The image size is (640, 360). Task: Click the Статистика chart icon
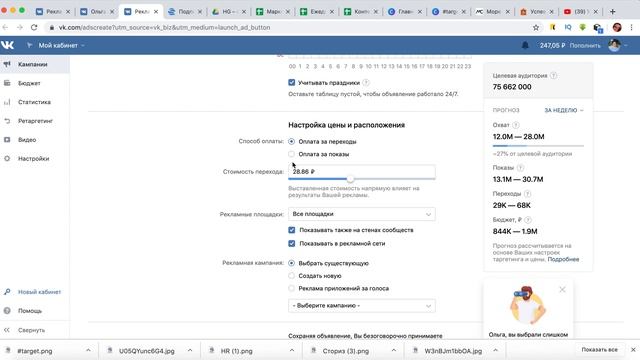click(7, 102)
